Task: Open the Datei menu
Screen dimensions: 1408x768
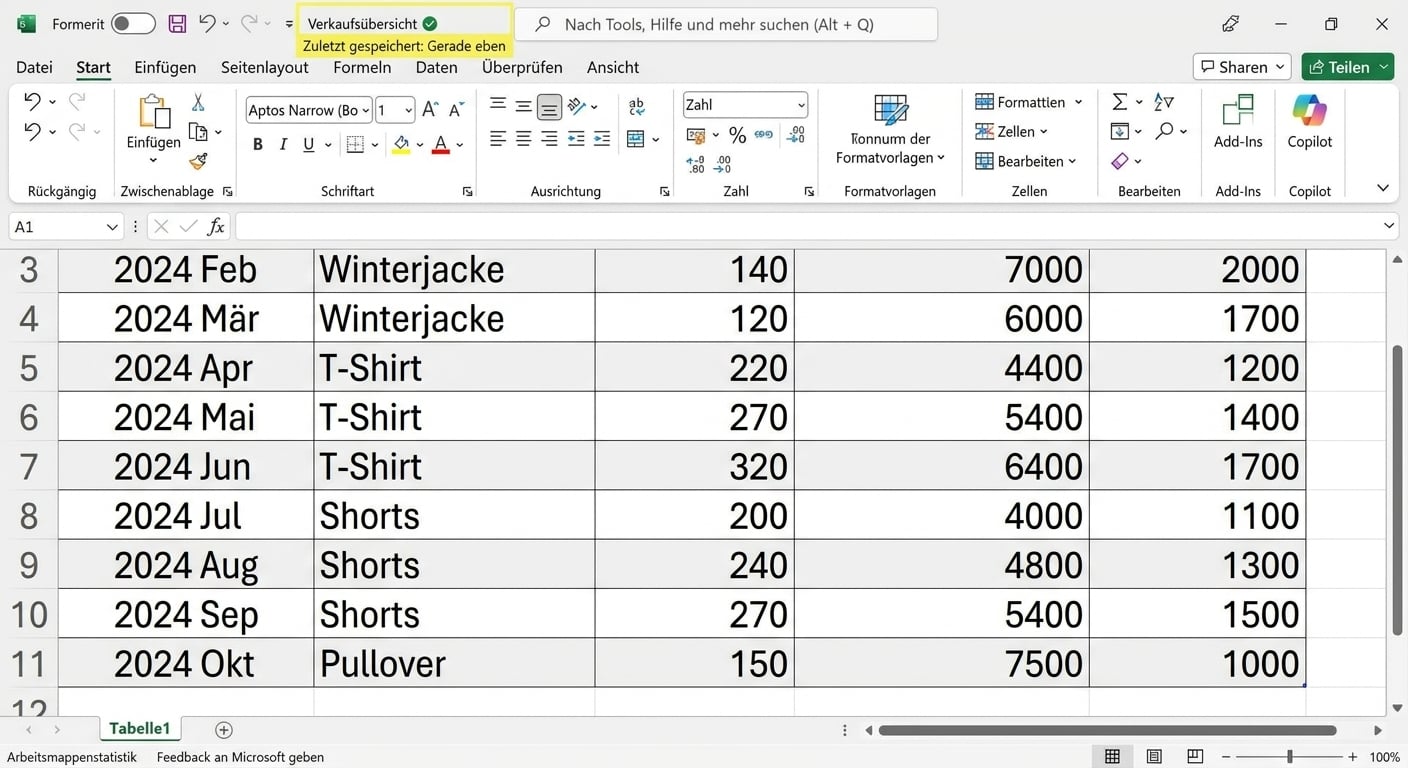Action: (34, 67)
